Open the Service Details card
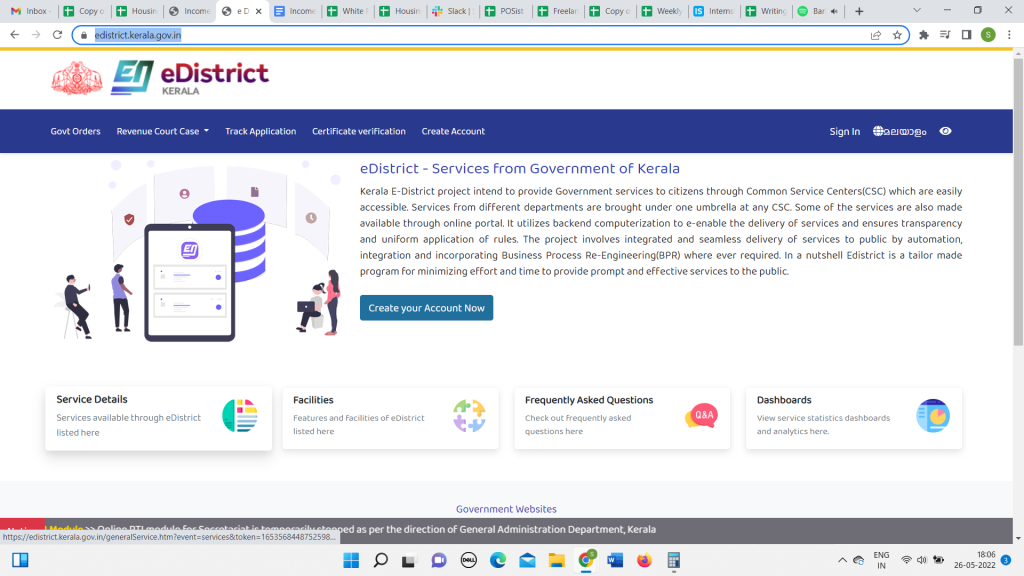 (159, 417)
